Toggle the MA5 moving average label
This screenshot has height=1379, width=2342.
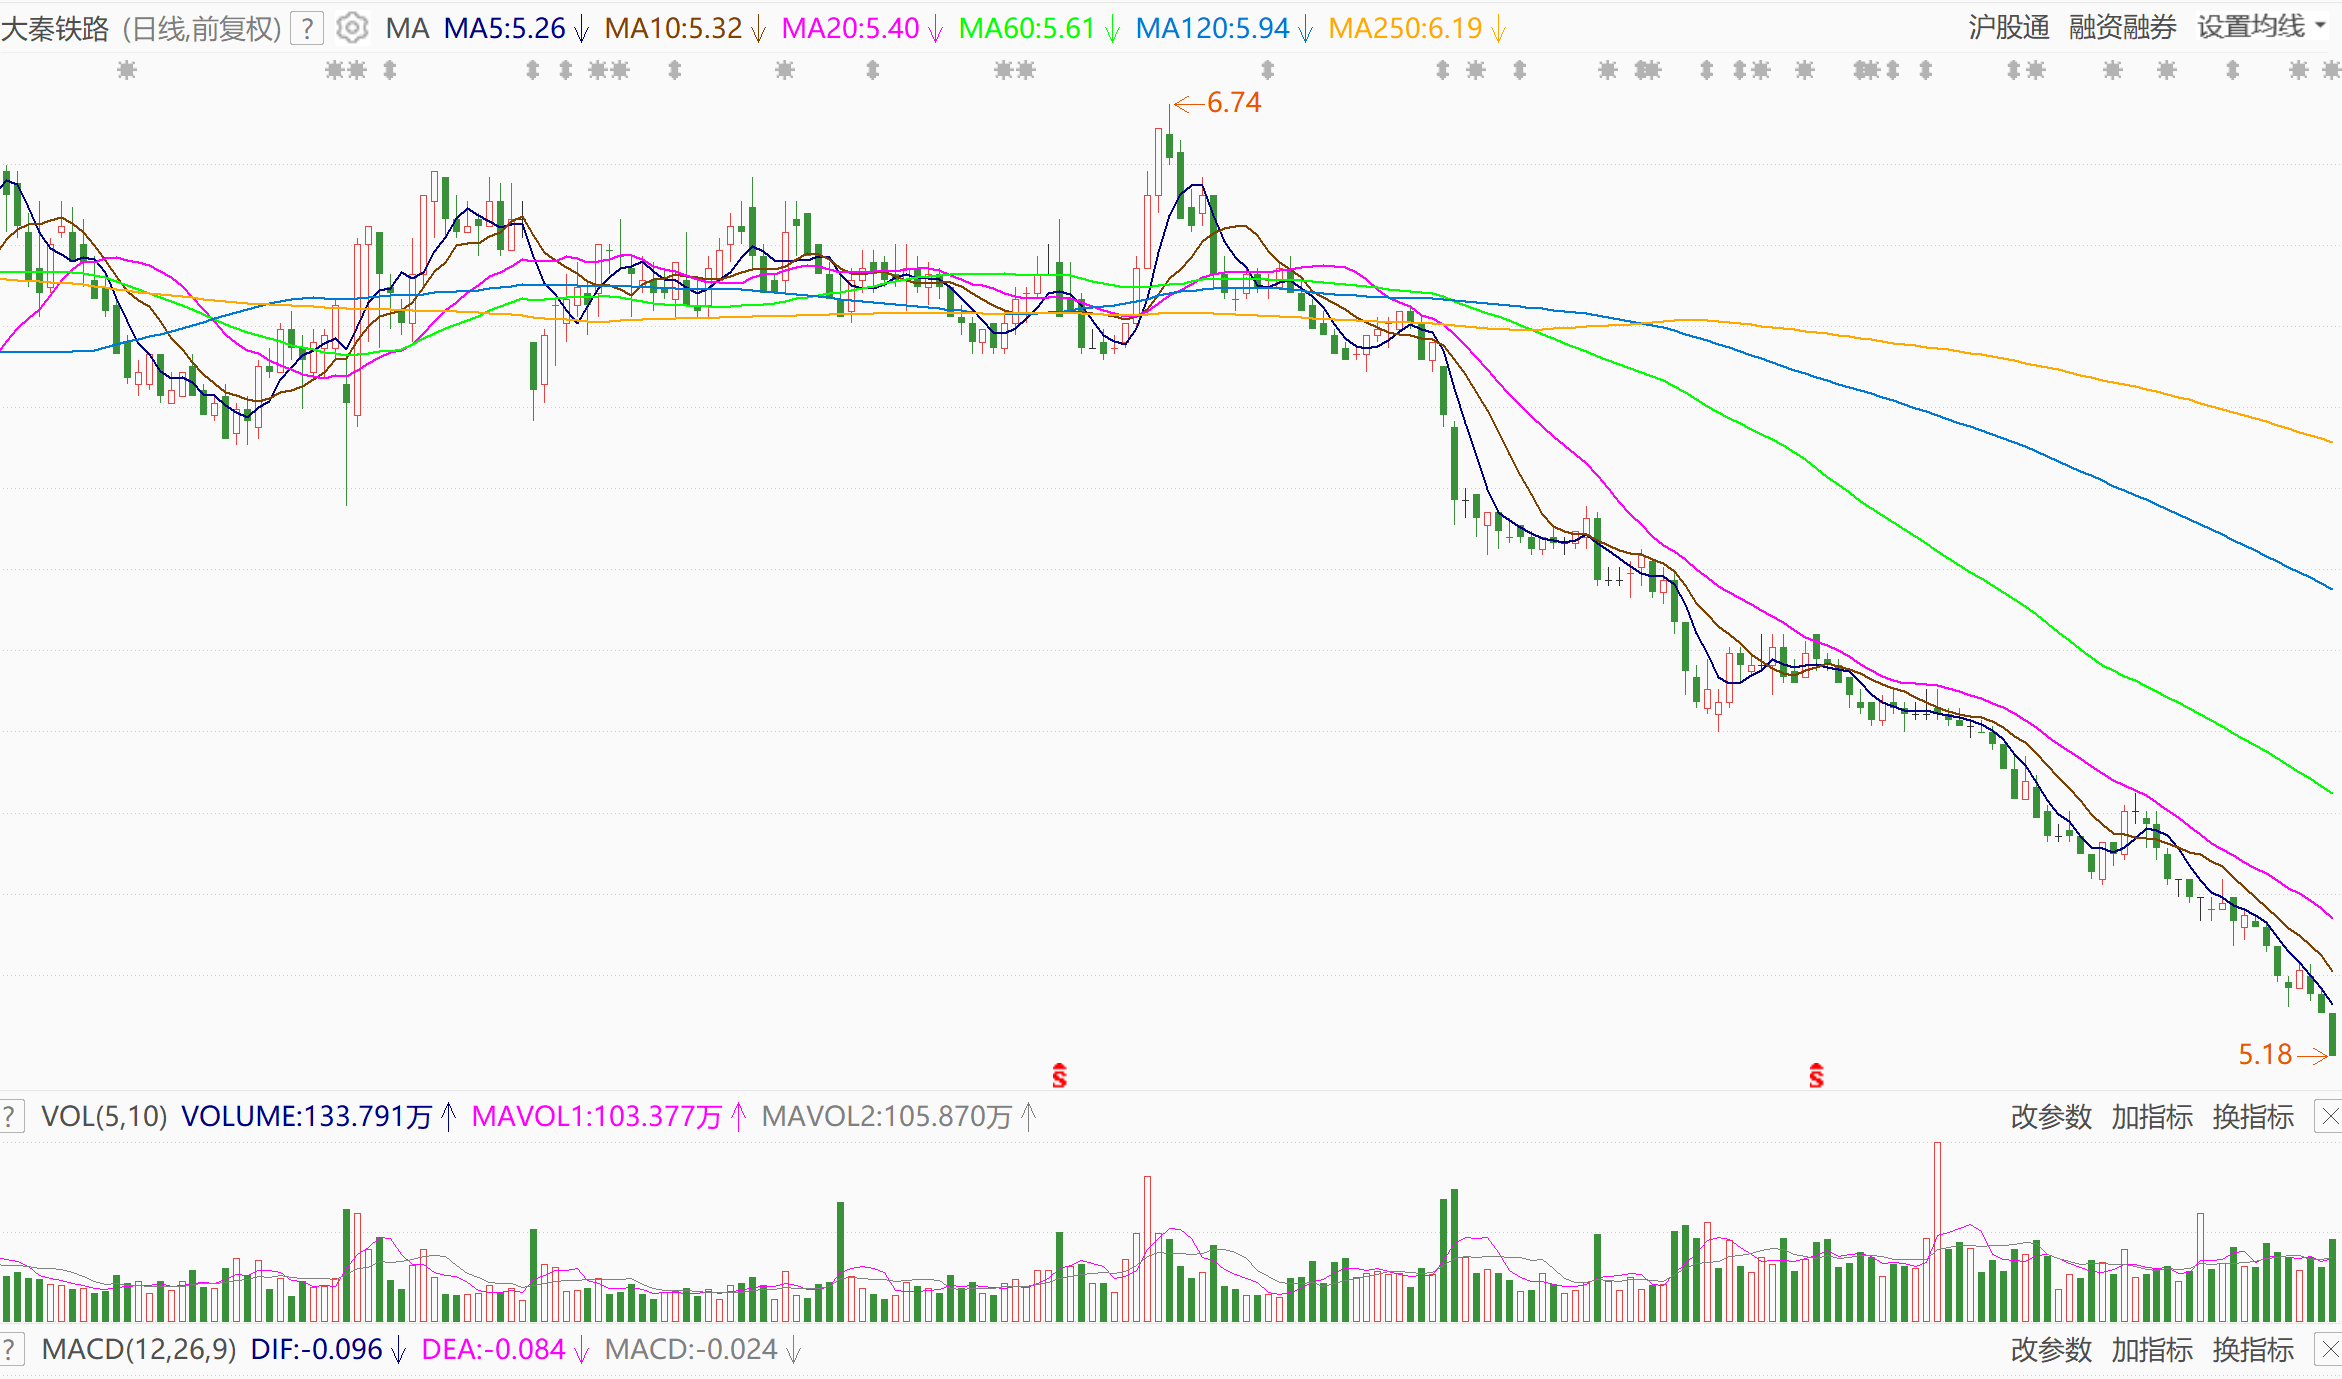(x=504, y=28)
